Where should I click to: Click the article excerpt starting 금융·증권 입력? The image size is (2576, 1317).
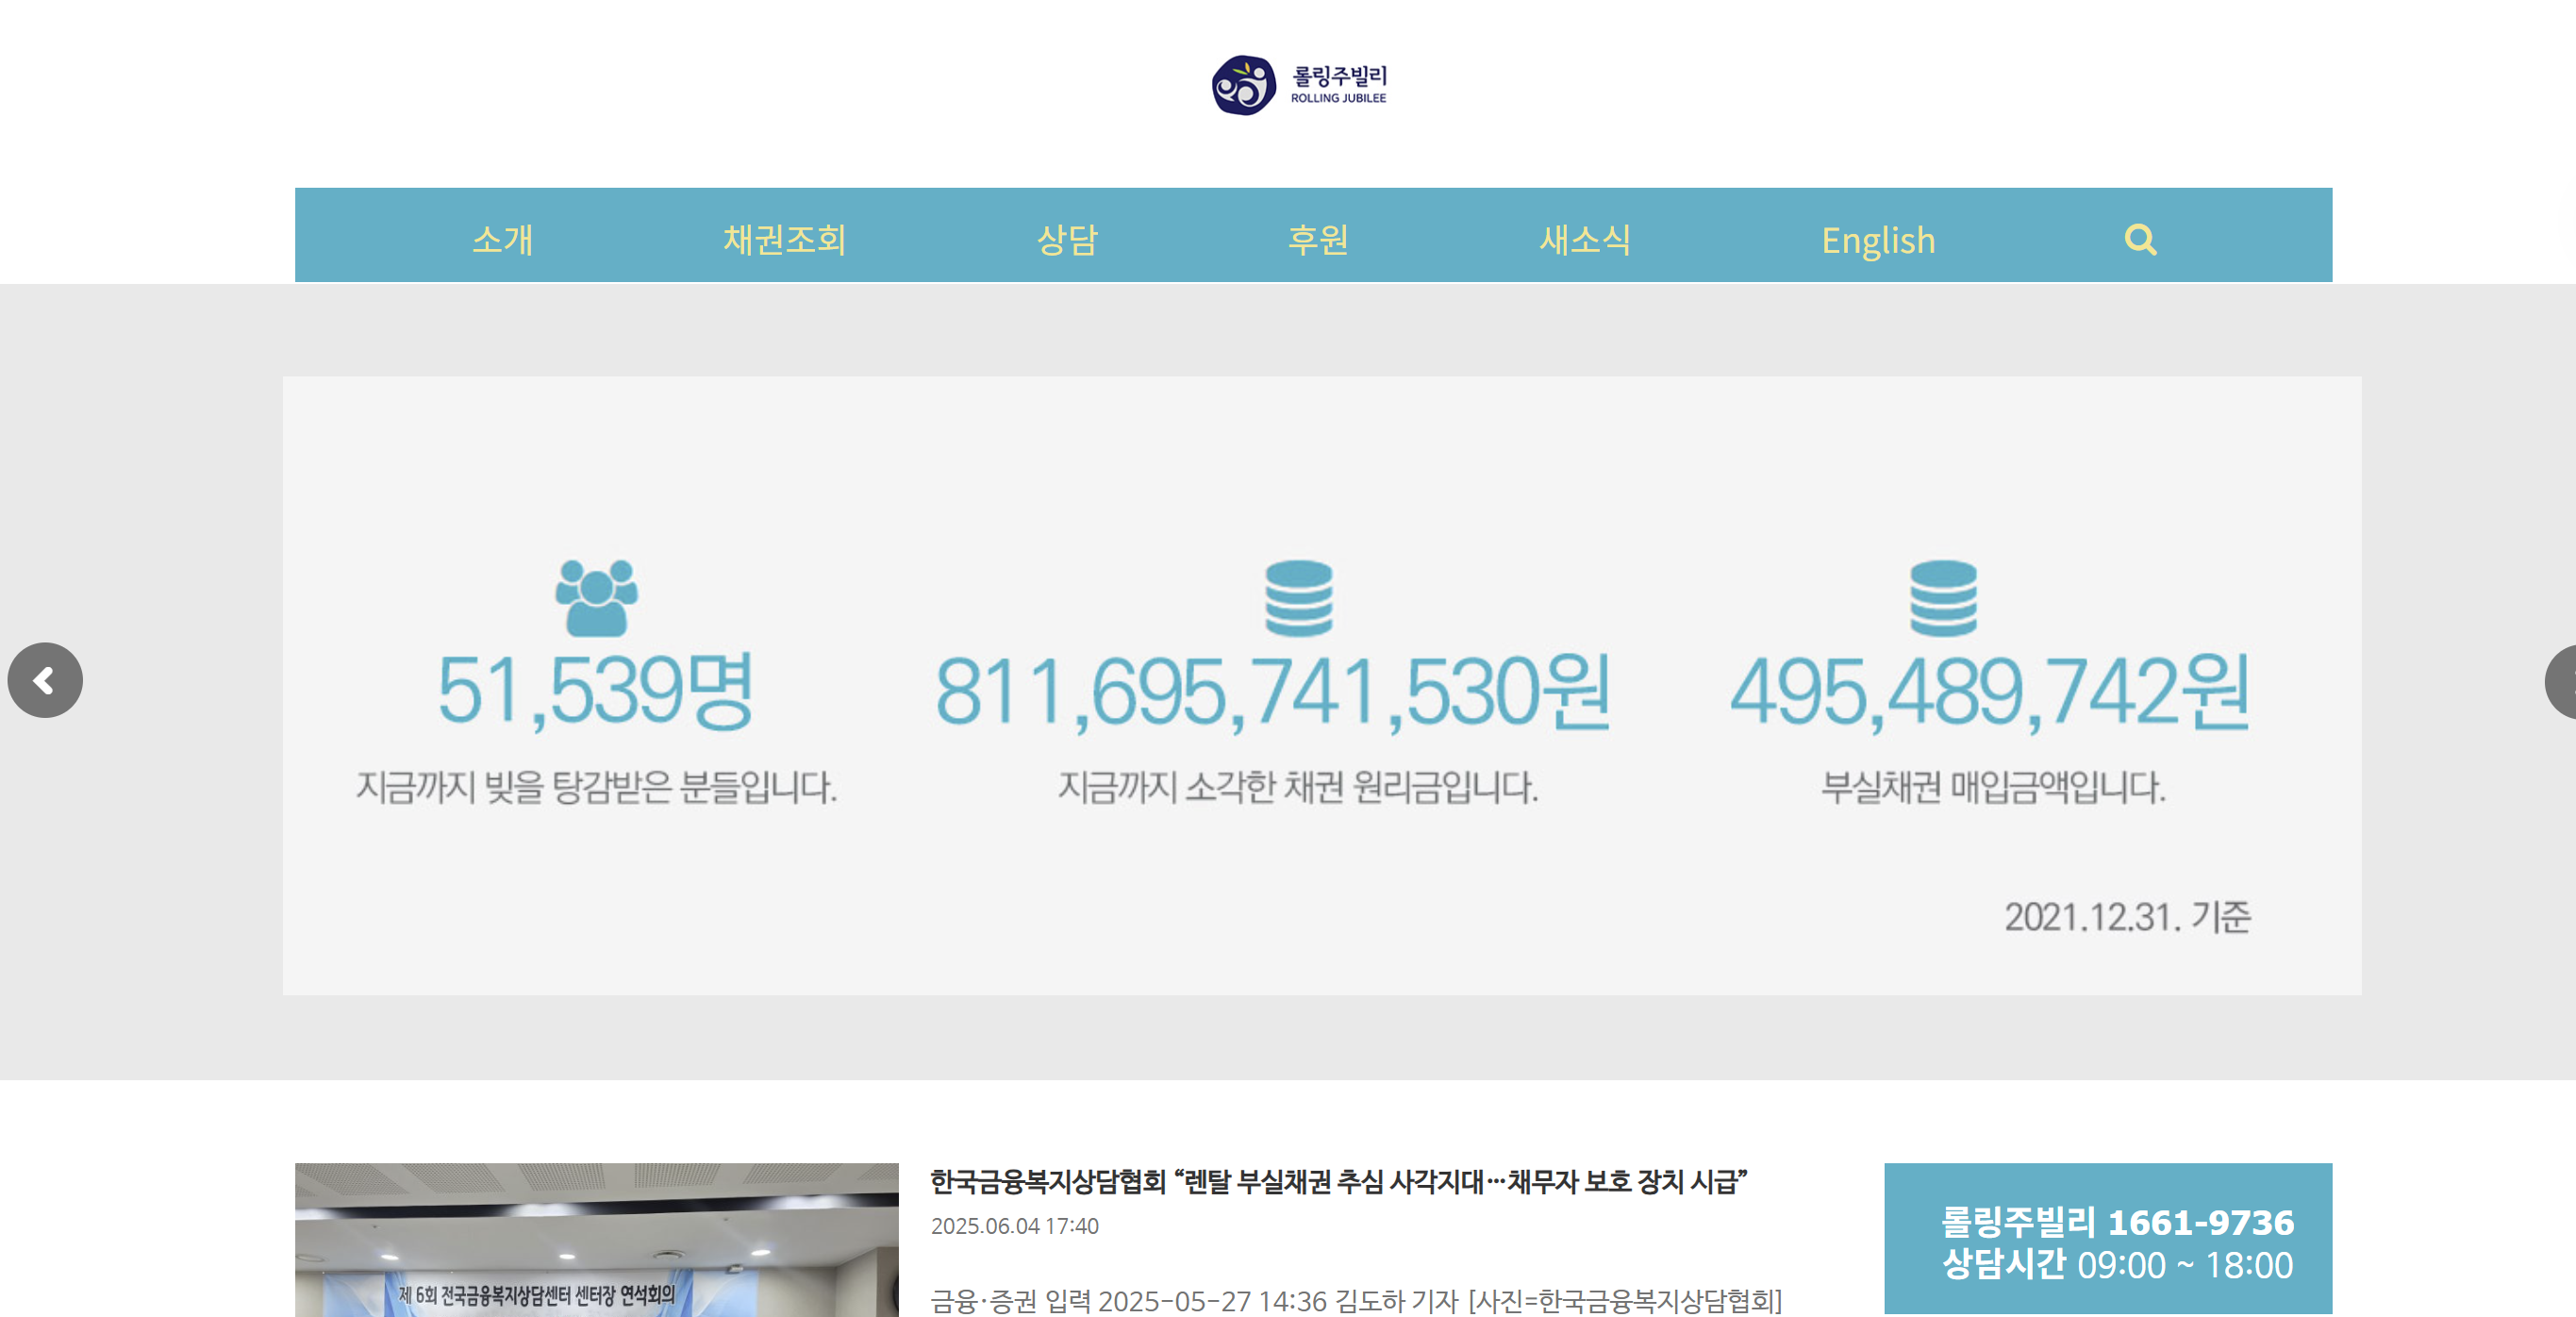[1355, 1300]
